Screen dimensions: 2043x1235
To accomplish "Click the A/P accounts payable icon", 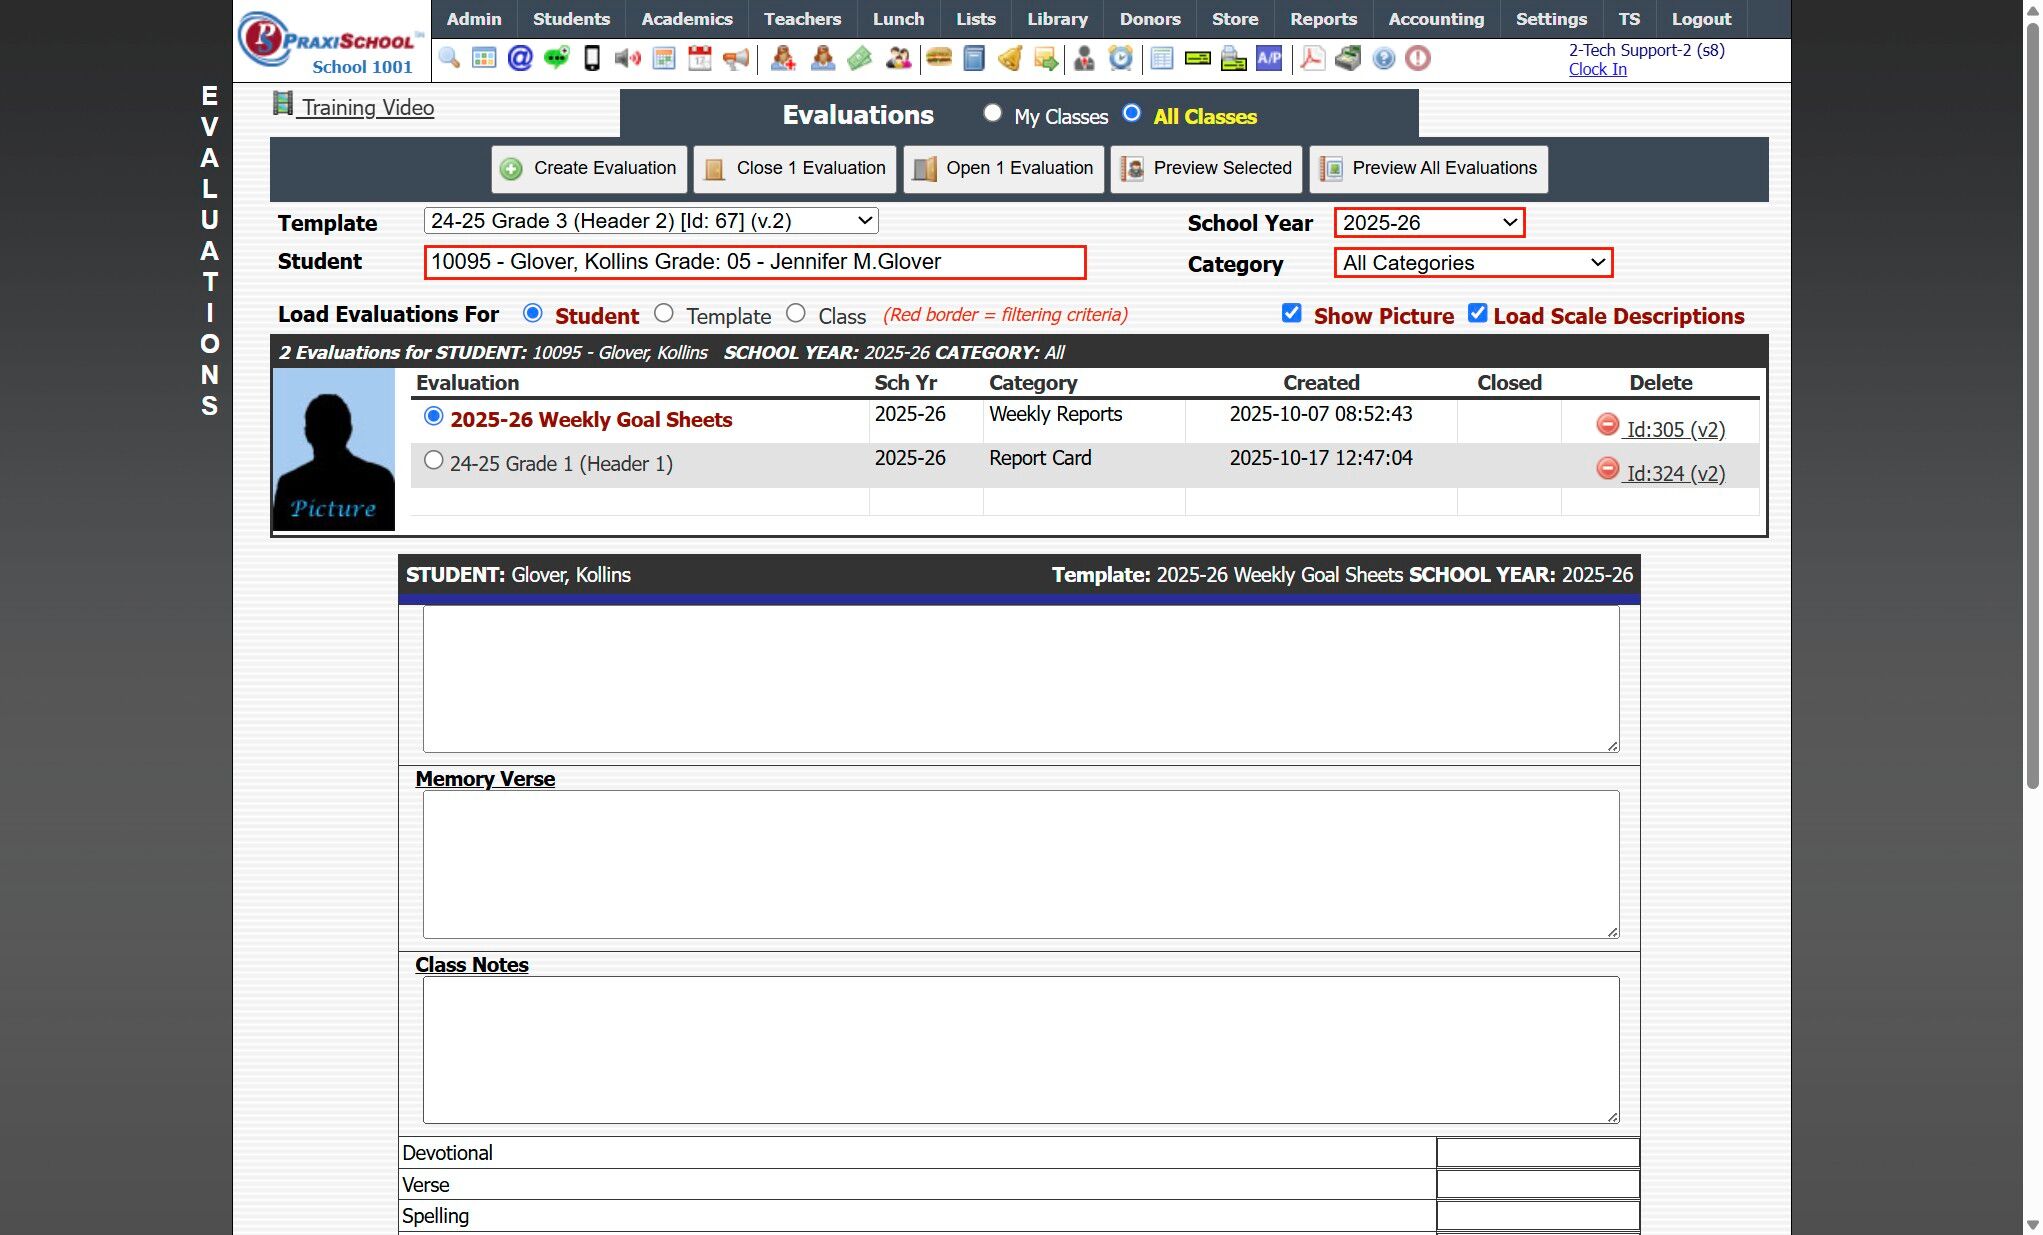I will coord(1269,58).
